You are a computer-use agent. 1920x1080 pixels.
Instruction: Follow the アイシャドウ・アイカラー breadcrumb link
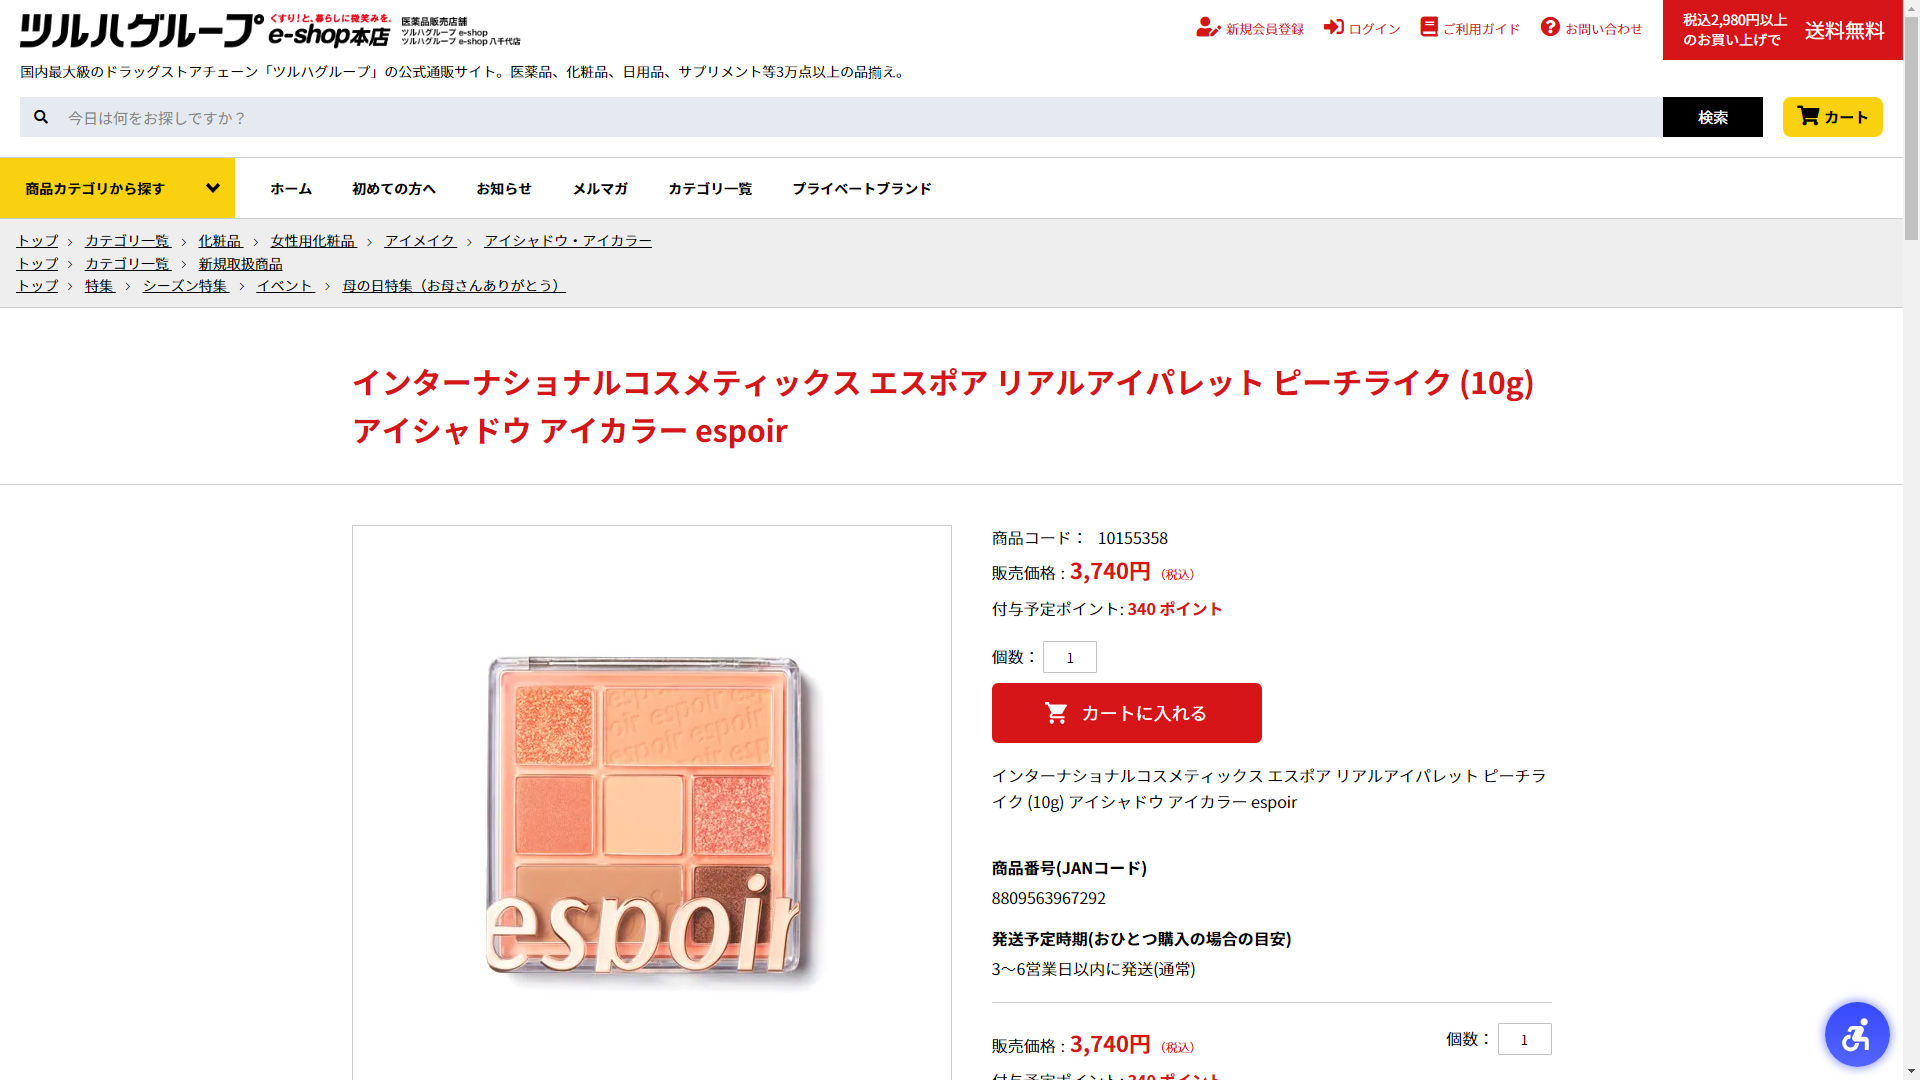(x=568, y=241)
